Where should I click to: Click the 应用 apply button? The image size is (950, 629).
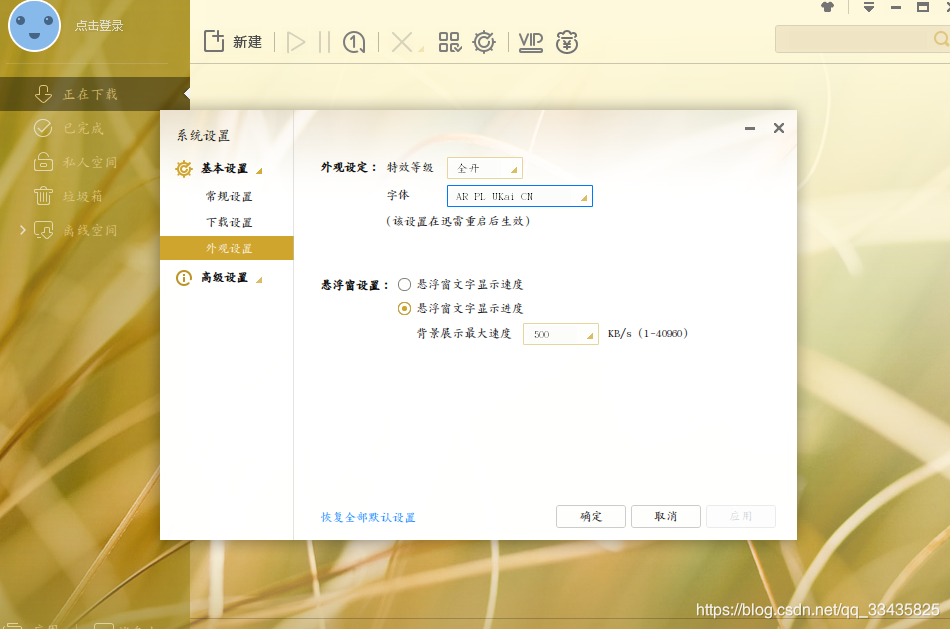pos(741,516)
